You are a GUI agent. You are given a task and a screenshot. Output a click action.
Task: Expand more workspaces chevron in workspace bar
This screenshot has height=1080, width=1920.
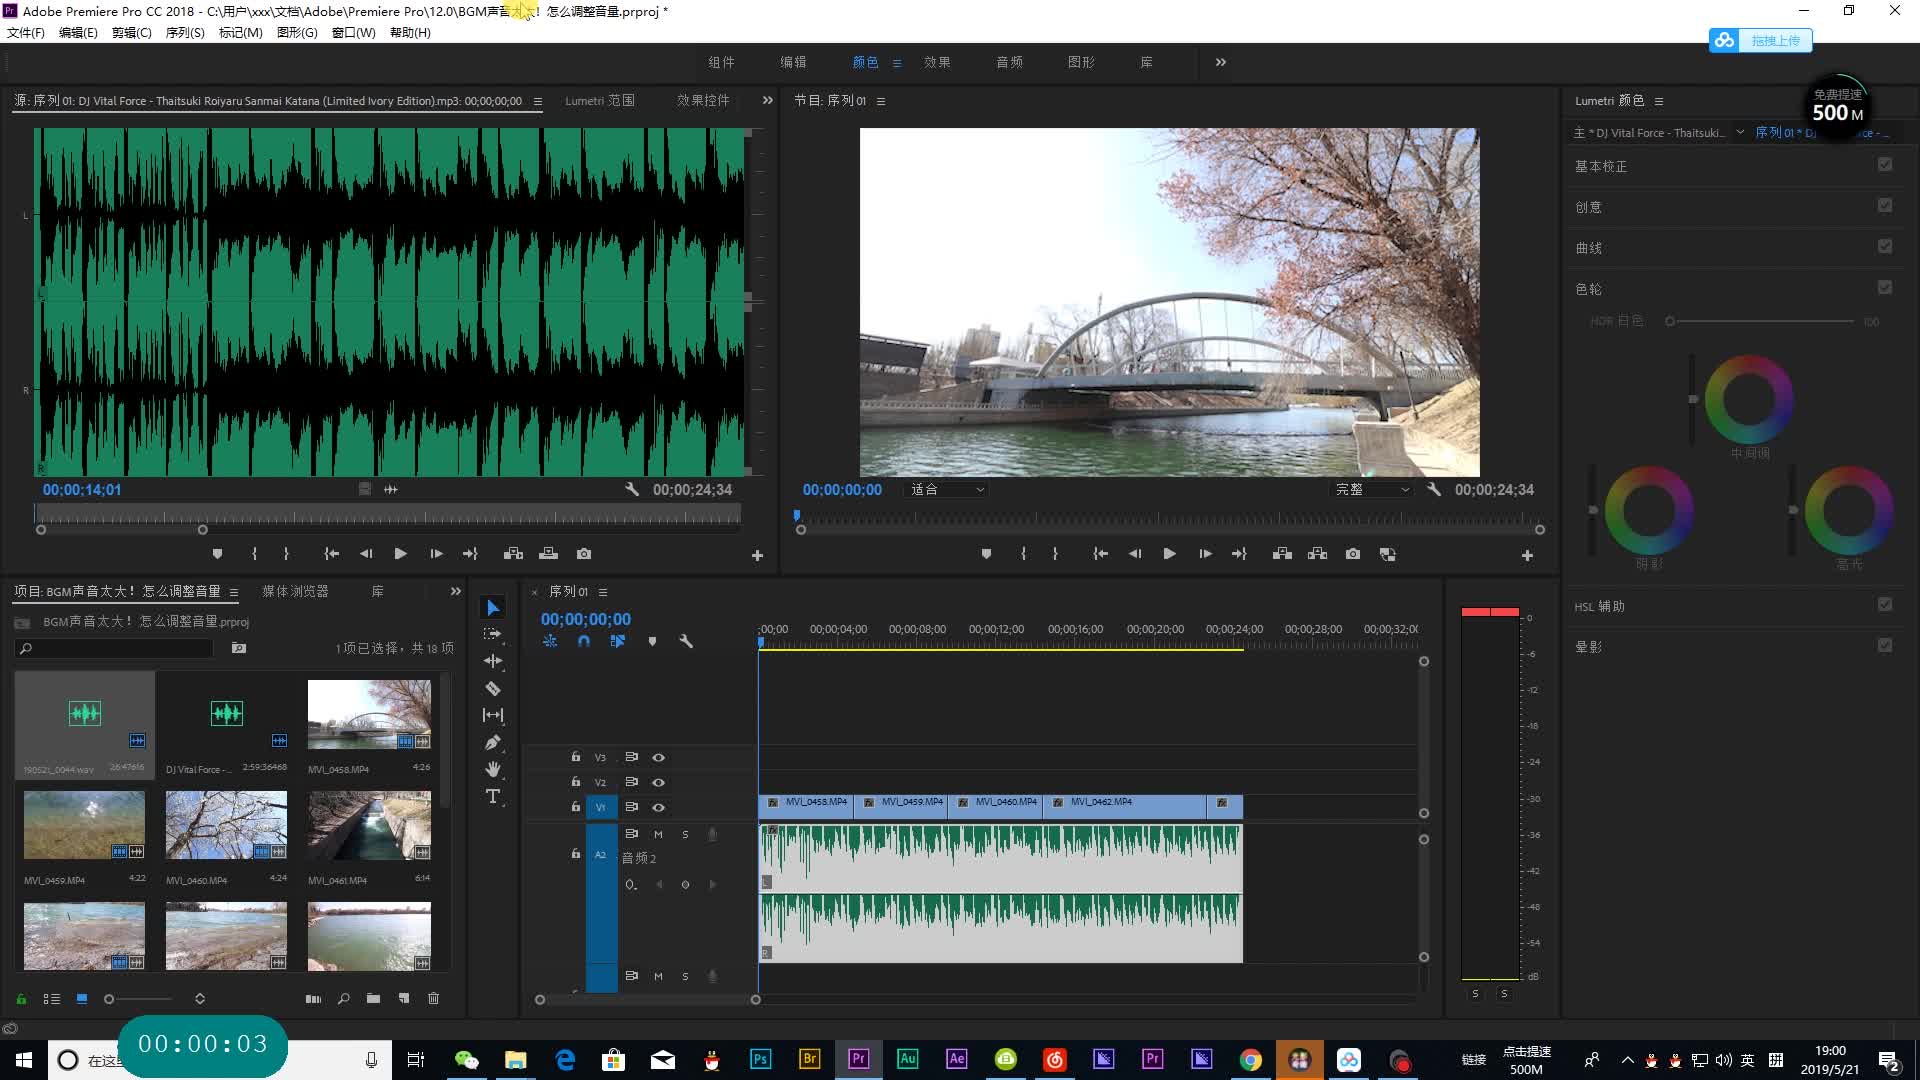(x=1220, y=62)
